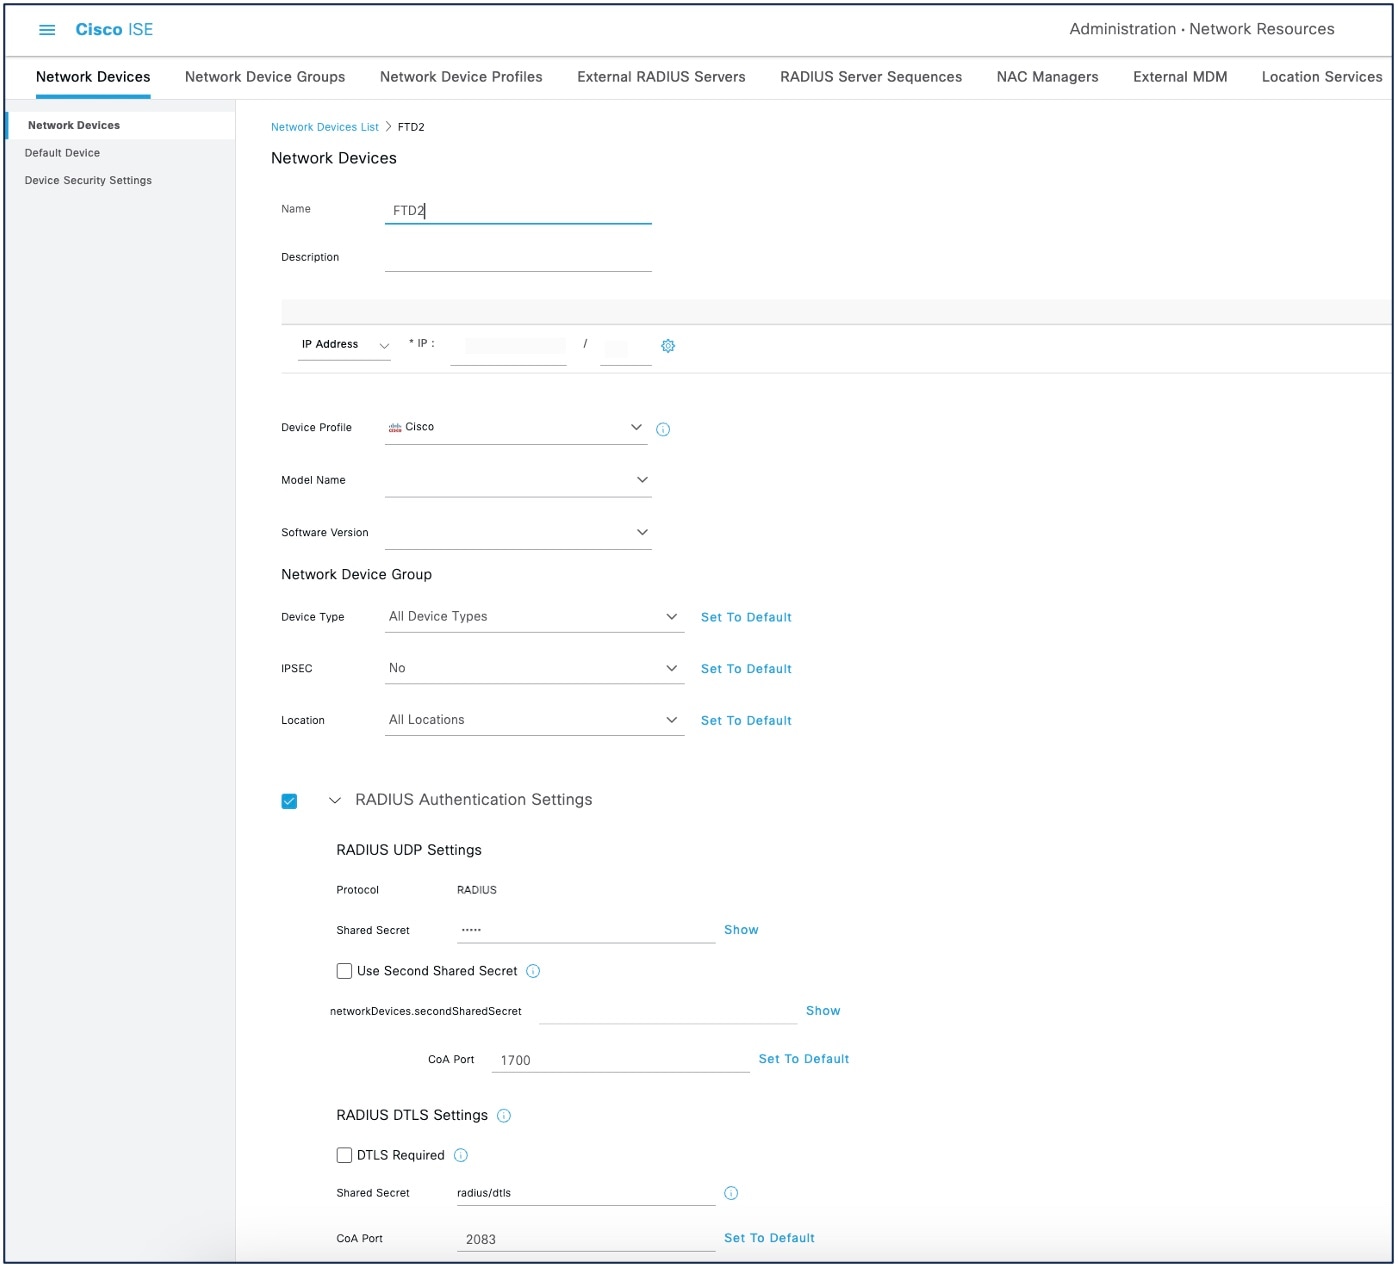Select the Network Devices tab
Image resolution: width=1398 pixels, height=1270 pixels.
tap(93, 77)
